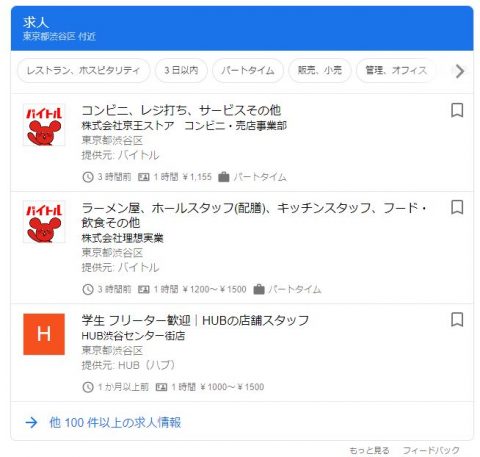Click company name HUB渋谷センター街店

133,336
